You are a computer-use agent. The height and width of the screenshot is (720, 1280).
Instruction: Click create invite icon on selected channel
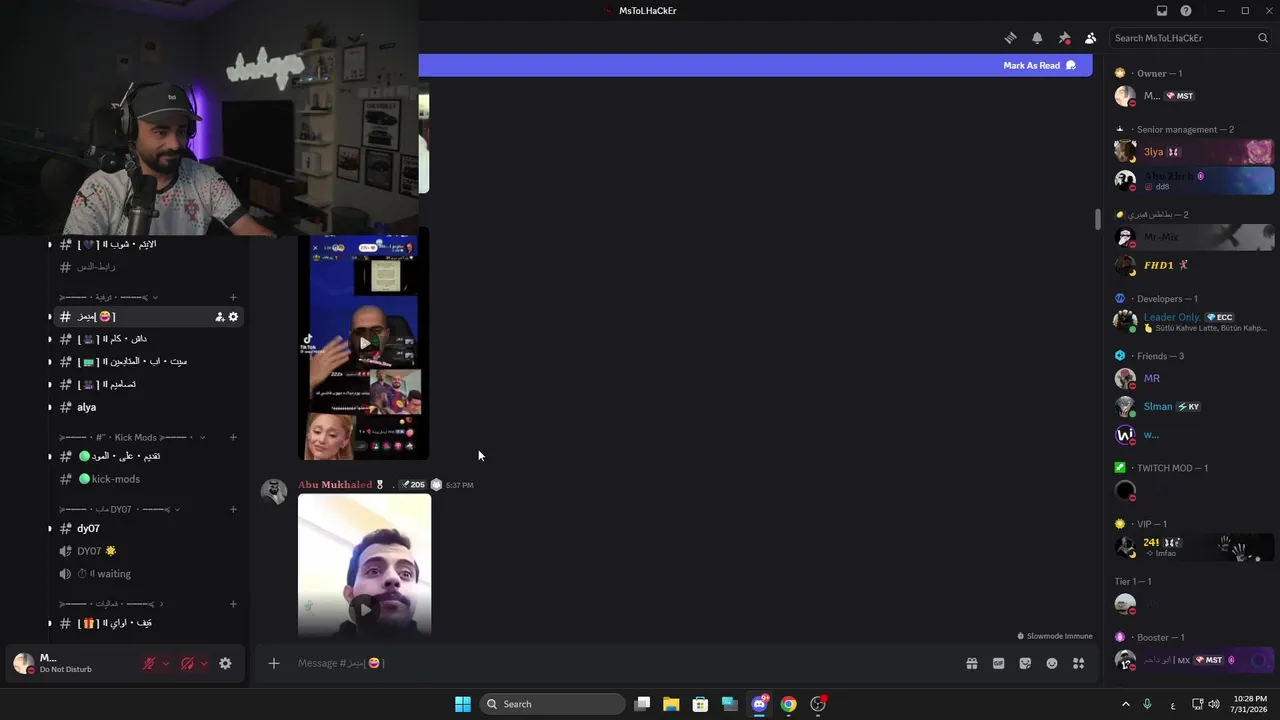click(x=219, y=317)
